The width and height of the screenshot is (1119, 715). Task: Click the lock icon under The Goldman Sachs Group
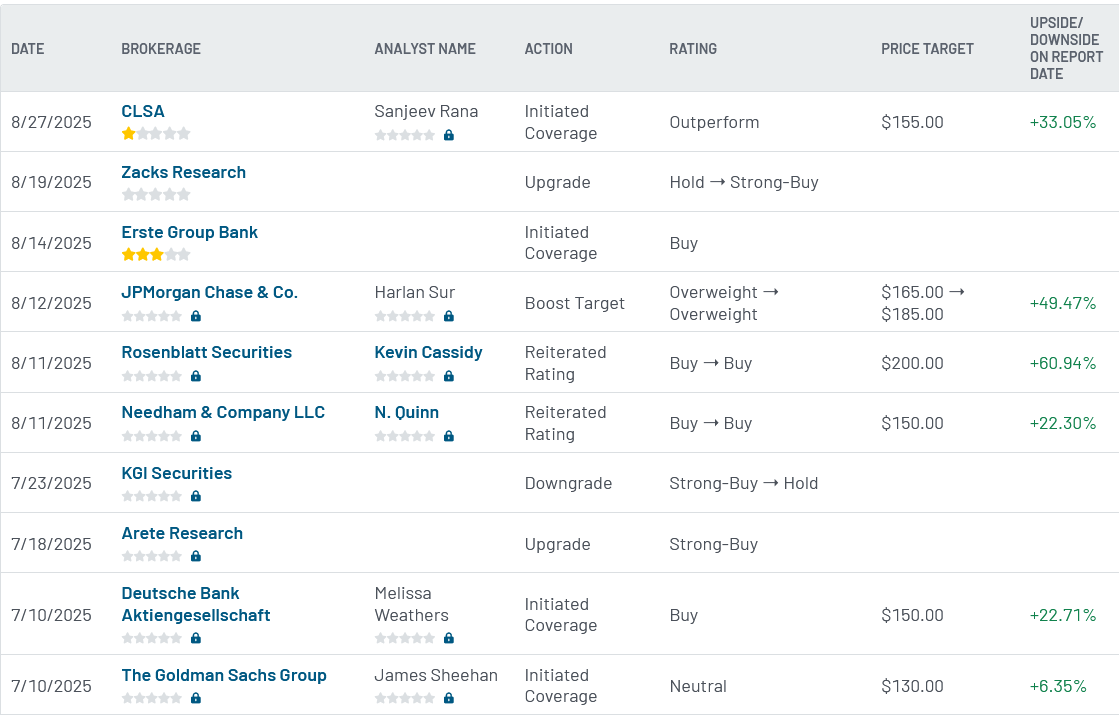(196, 698)
